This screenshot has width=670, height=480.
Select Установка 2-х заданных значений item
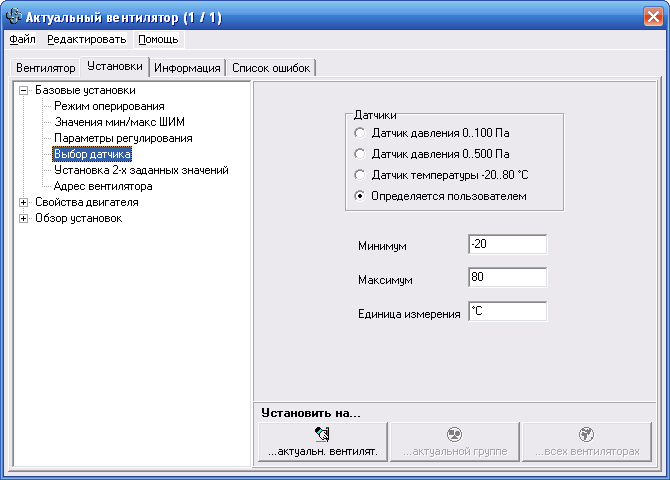pos(141,170)
